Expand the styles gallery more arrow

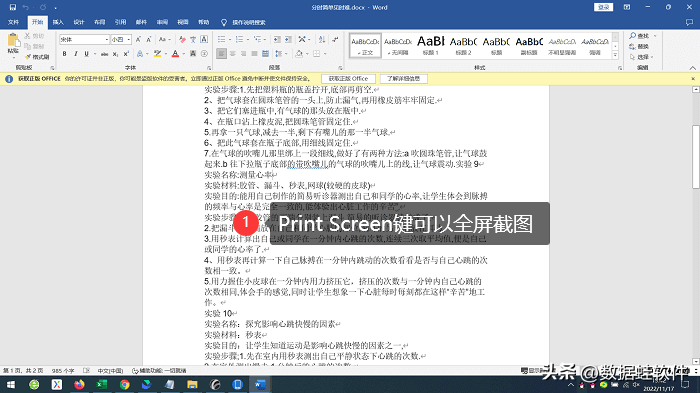(615, 55)
